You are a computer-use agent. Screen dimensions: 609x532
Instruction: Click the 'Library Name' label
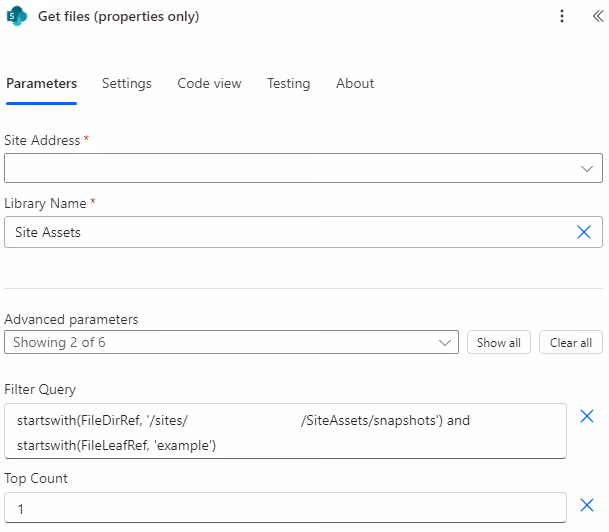[45, 203]
